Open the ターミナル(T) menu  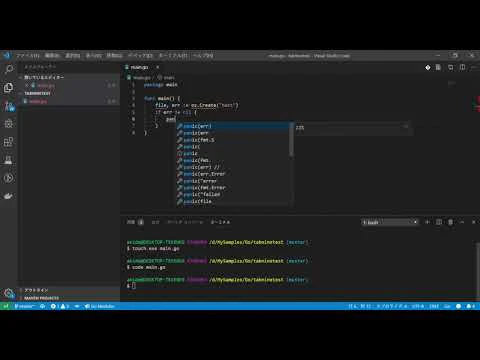tap(173, 56)
